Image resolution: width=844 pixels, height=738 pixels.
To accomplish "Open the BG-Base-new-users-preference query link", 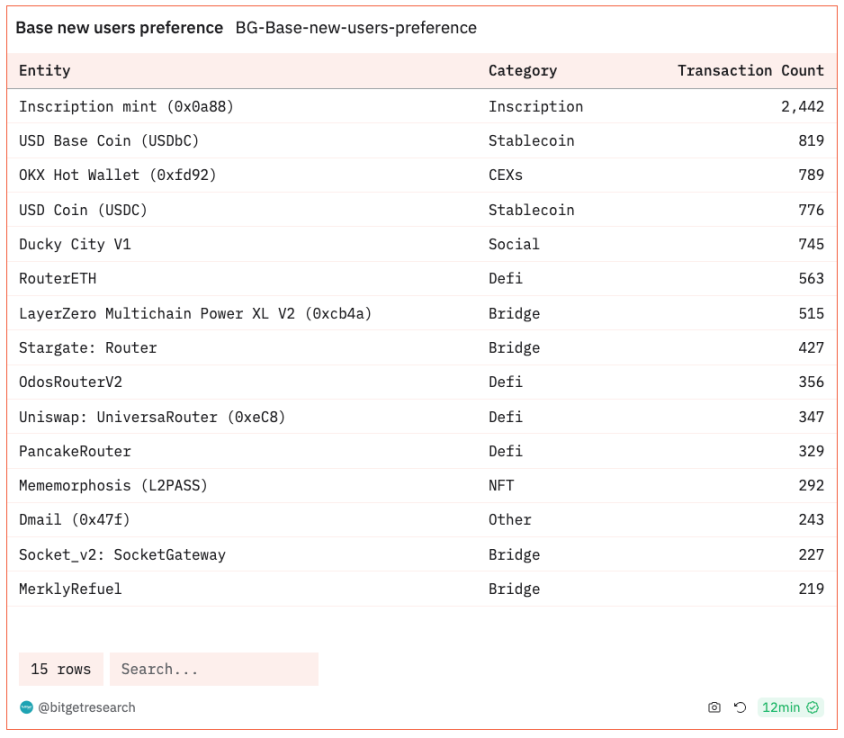I will (x=356, y=28).
